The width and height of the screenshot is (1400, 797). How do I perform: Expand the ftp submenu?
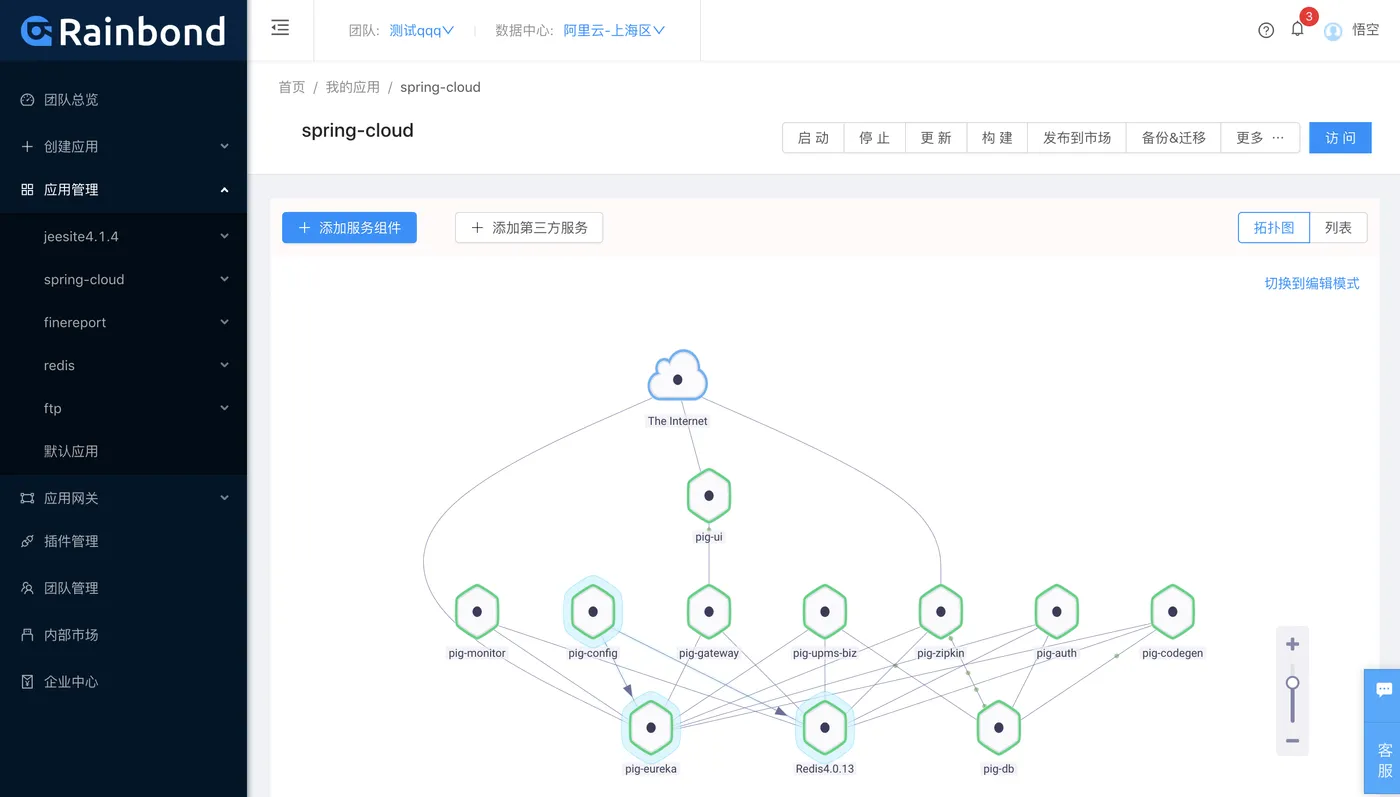(123, 408)
